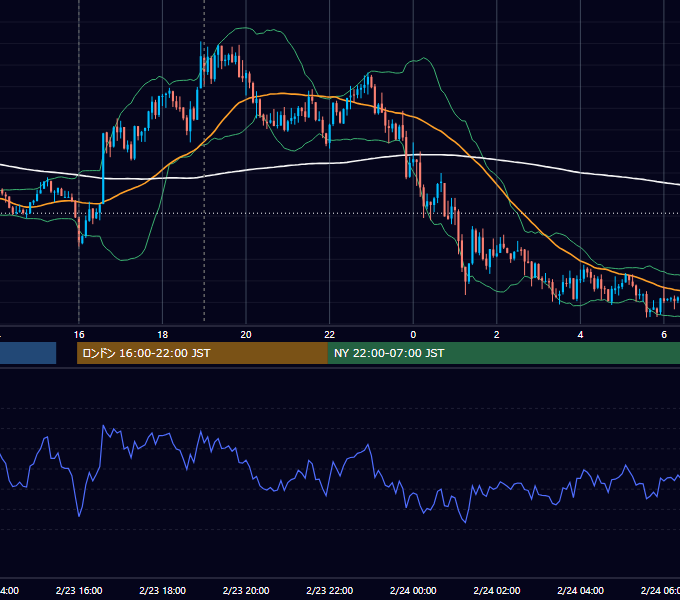Click the 6 hour label on upper axis
This screenshot has height=600, width=680.
coord(664,335)
